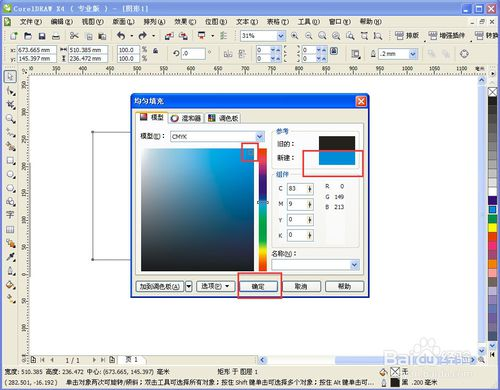Image resolution: width=500 pixels, height=390 pixels.
Task: Open the File menu
Action: point(30,22)
